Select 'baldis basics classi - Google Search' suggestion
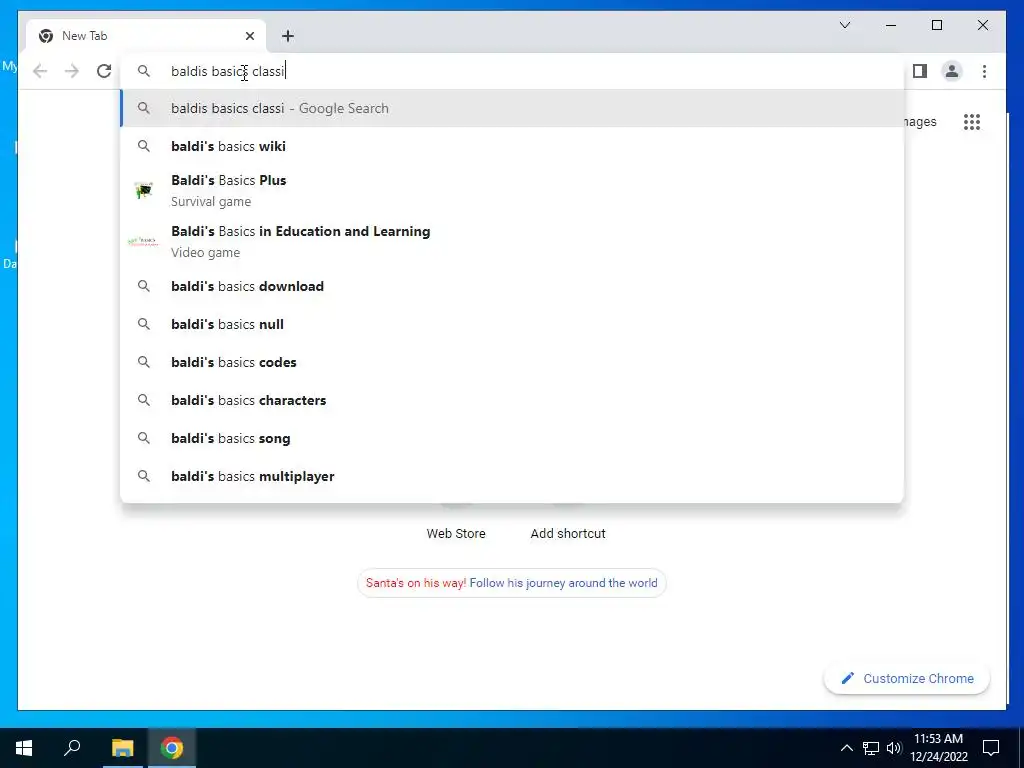1024x768 pixels. click(513, 108)
